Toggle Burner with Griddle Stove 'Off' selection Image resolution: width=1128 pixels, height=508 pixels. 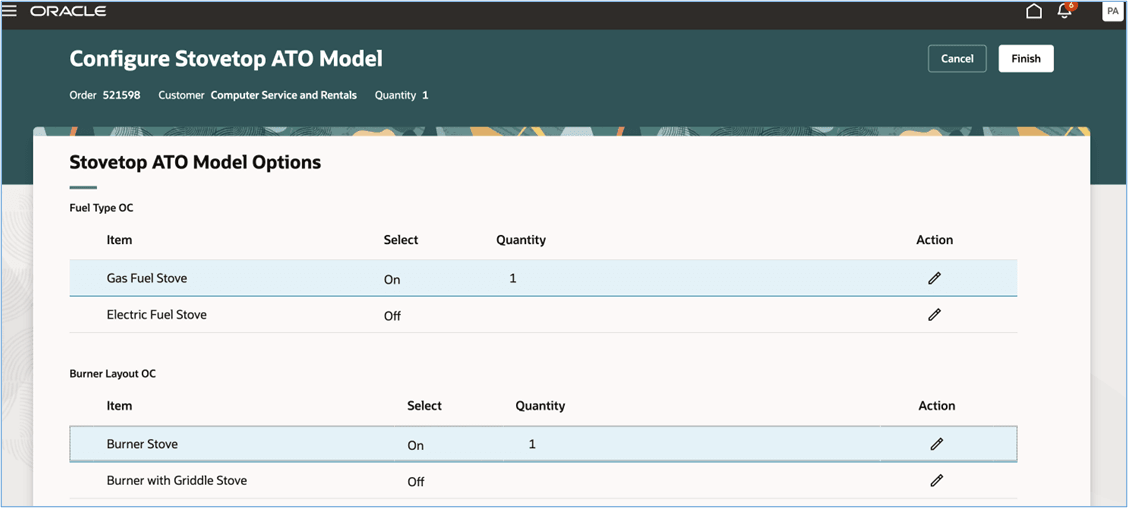pos(416,482)
